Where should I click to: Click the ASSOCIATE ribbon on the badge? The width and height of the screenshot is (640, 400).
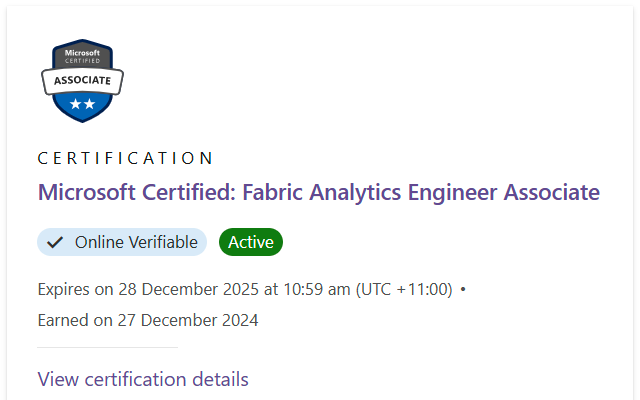point(82,81)
